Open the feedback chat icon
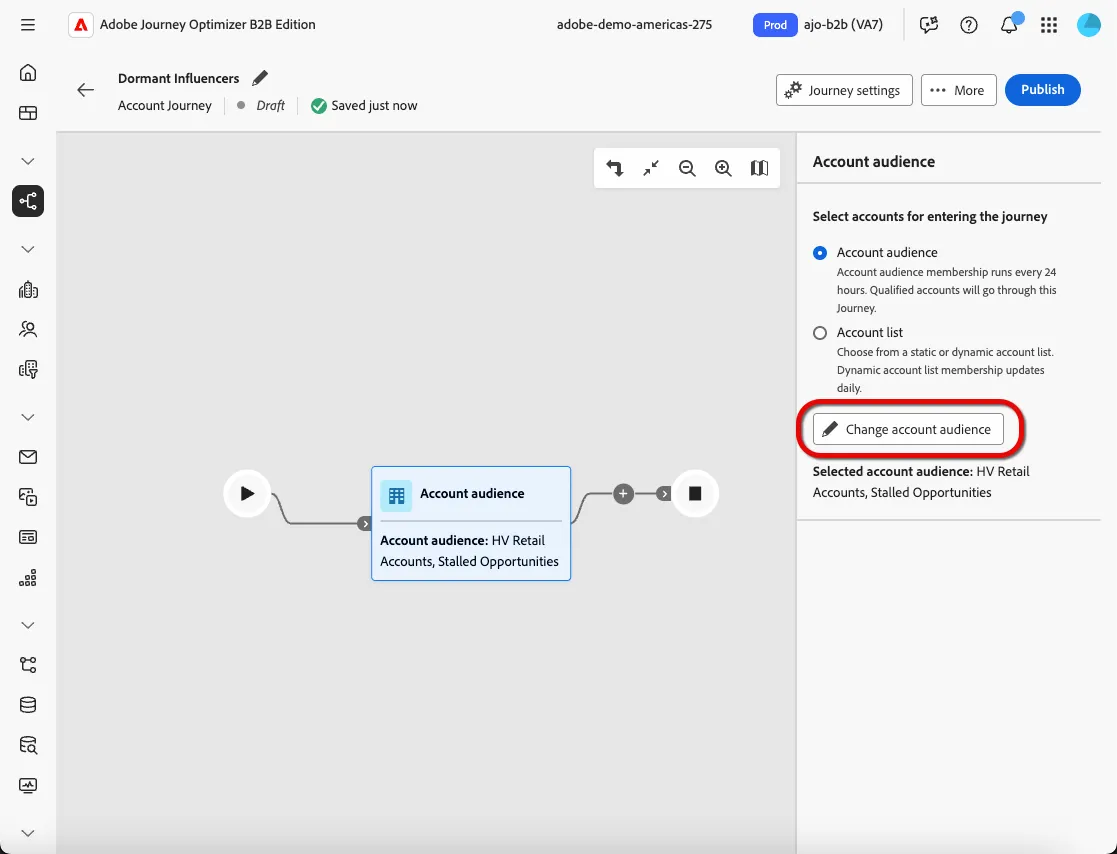This screenshot has height=854, width=1117. [928, 25]
